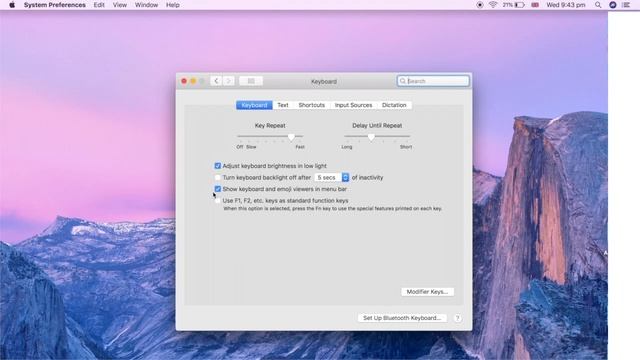The image size is (640, 360).
Task: Open the Help menu
Action: coord(173,5)
